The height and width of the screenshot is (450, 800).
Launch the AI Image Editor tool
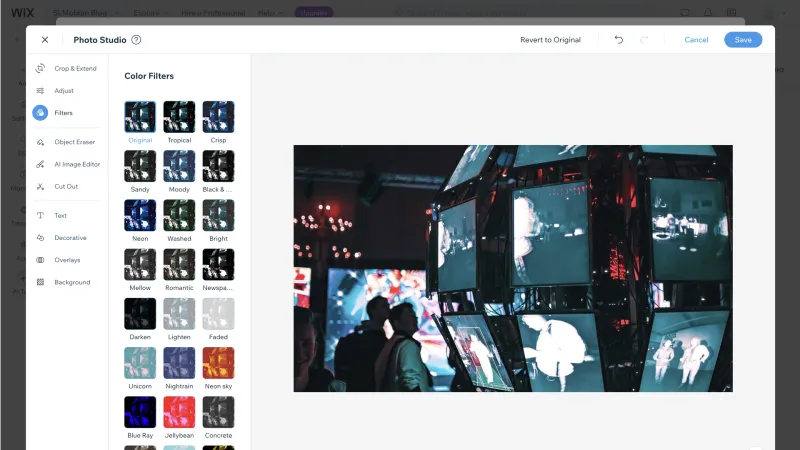pyautogui.click(x=68, y=164)
